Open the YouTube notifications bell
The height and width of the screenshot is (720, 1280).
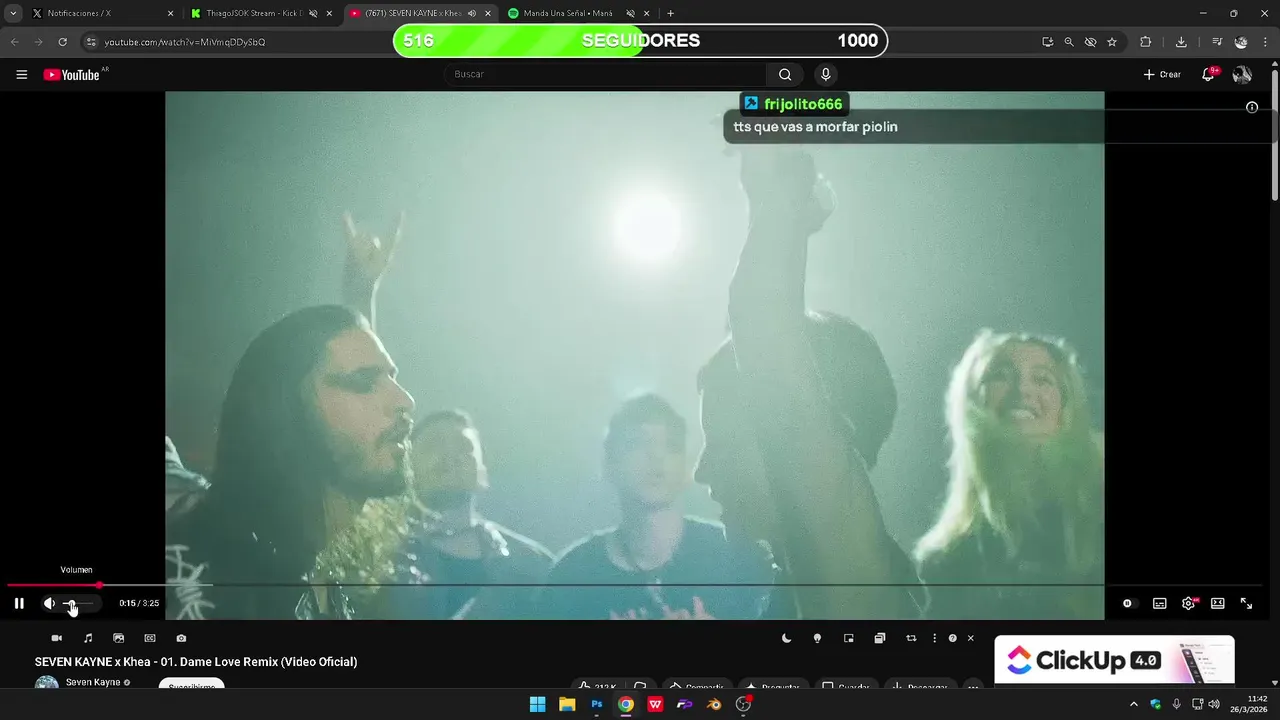1208,74
